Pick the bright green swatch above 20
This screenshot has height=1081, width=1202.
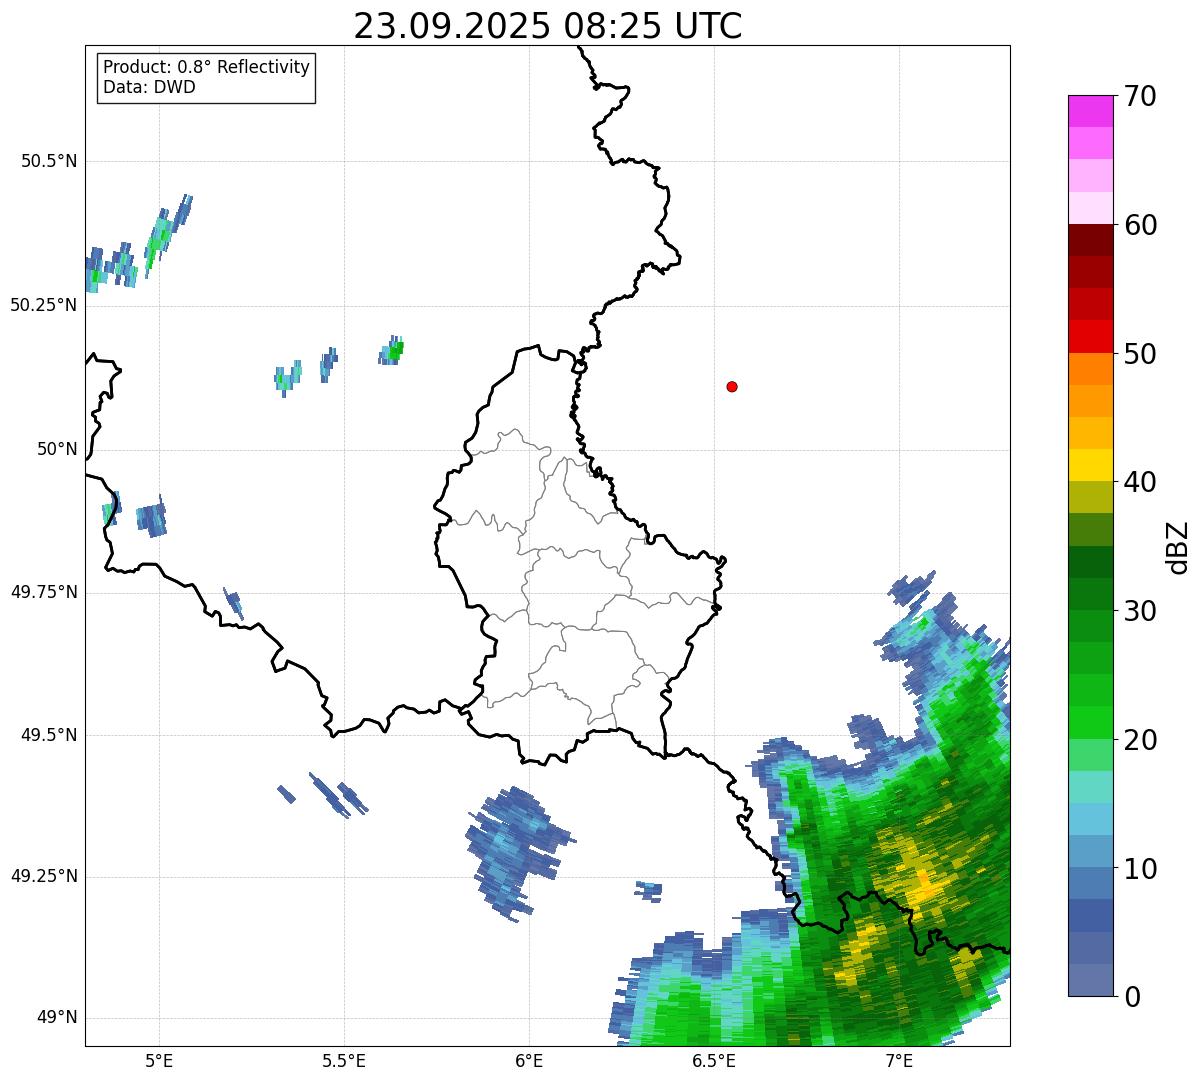tap(1090, 723)
